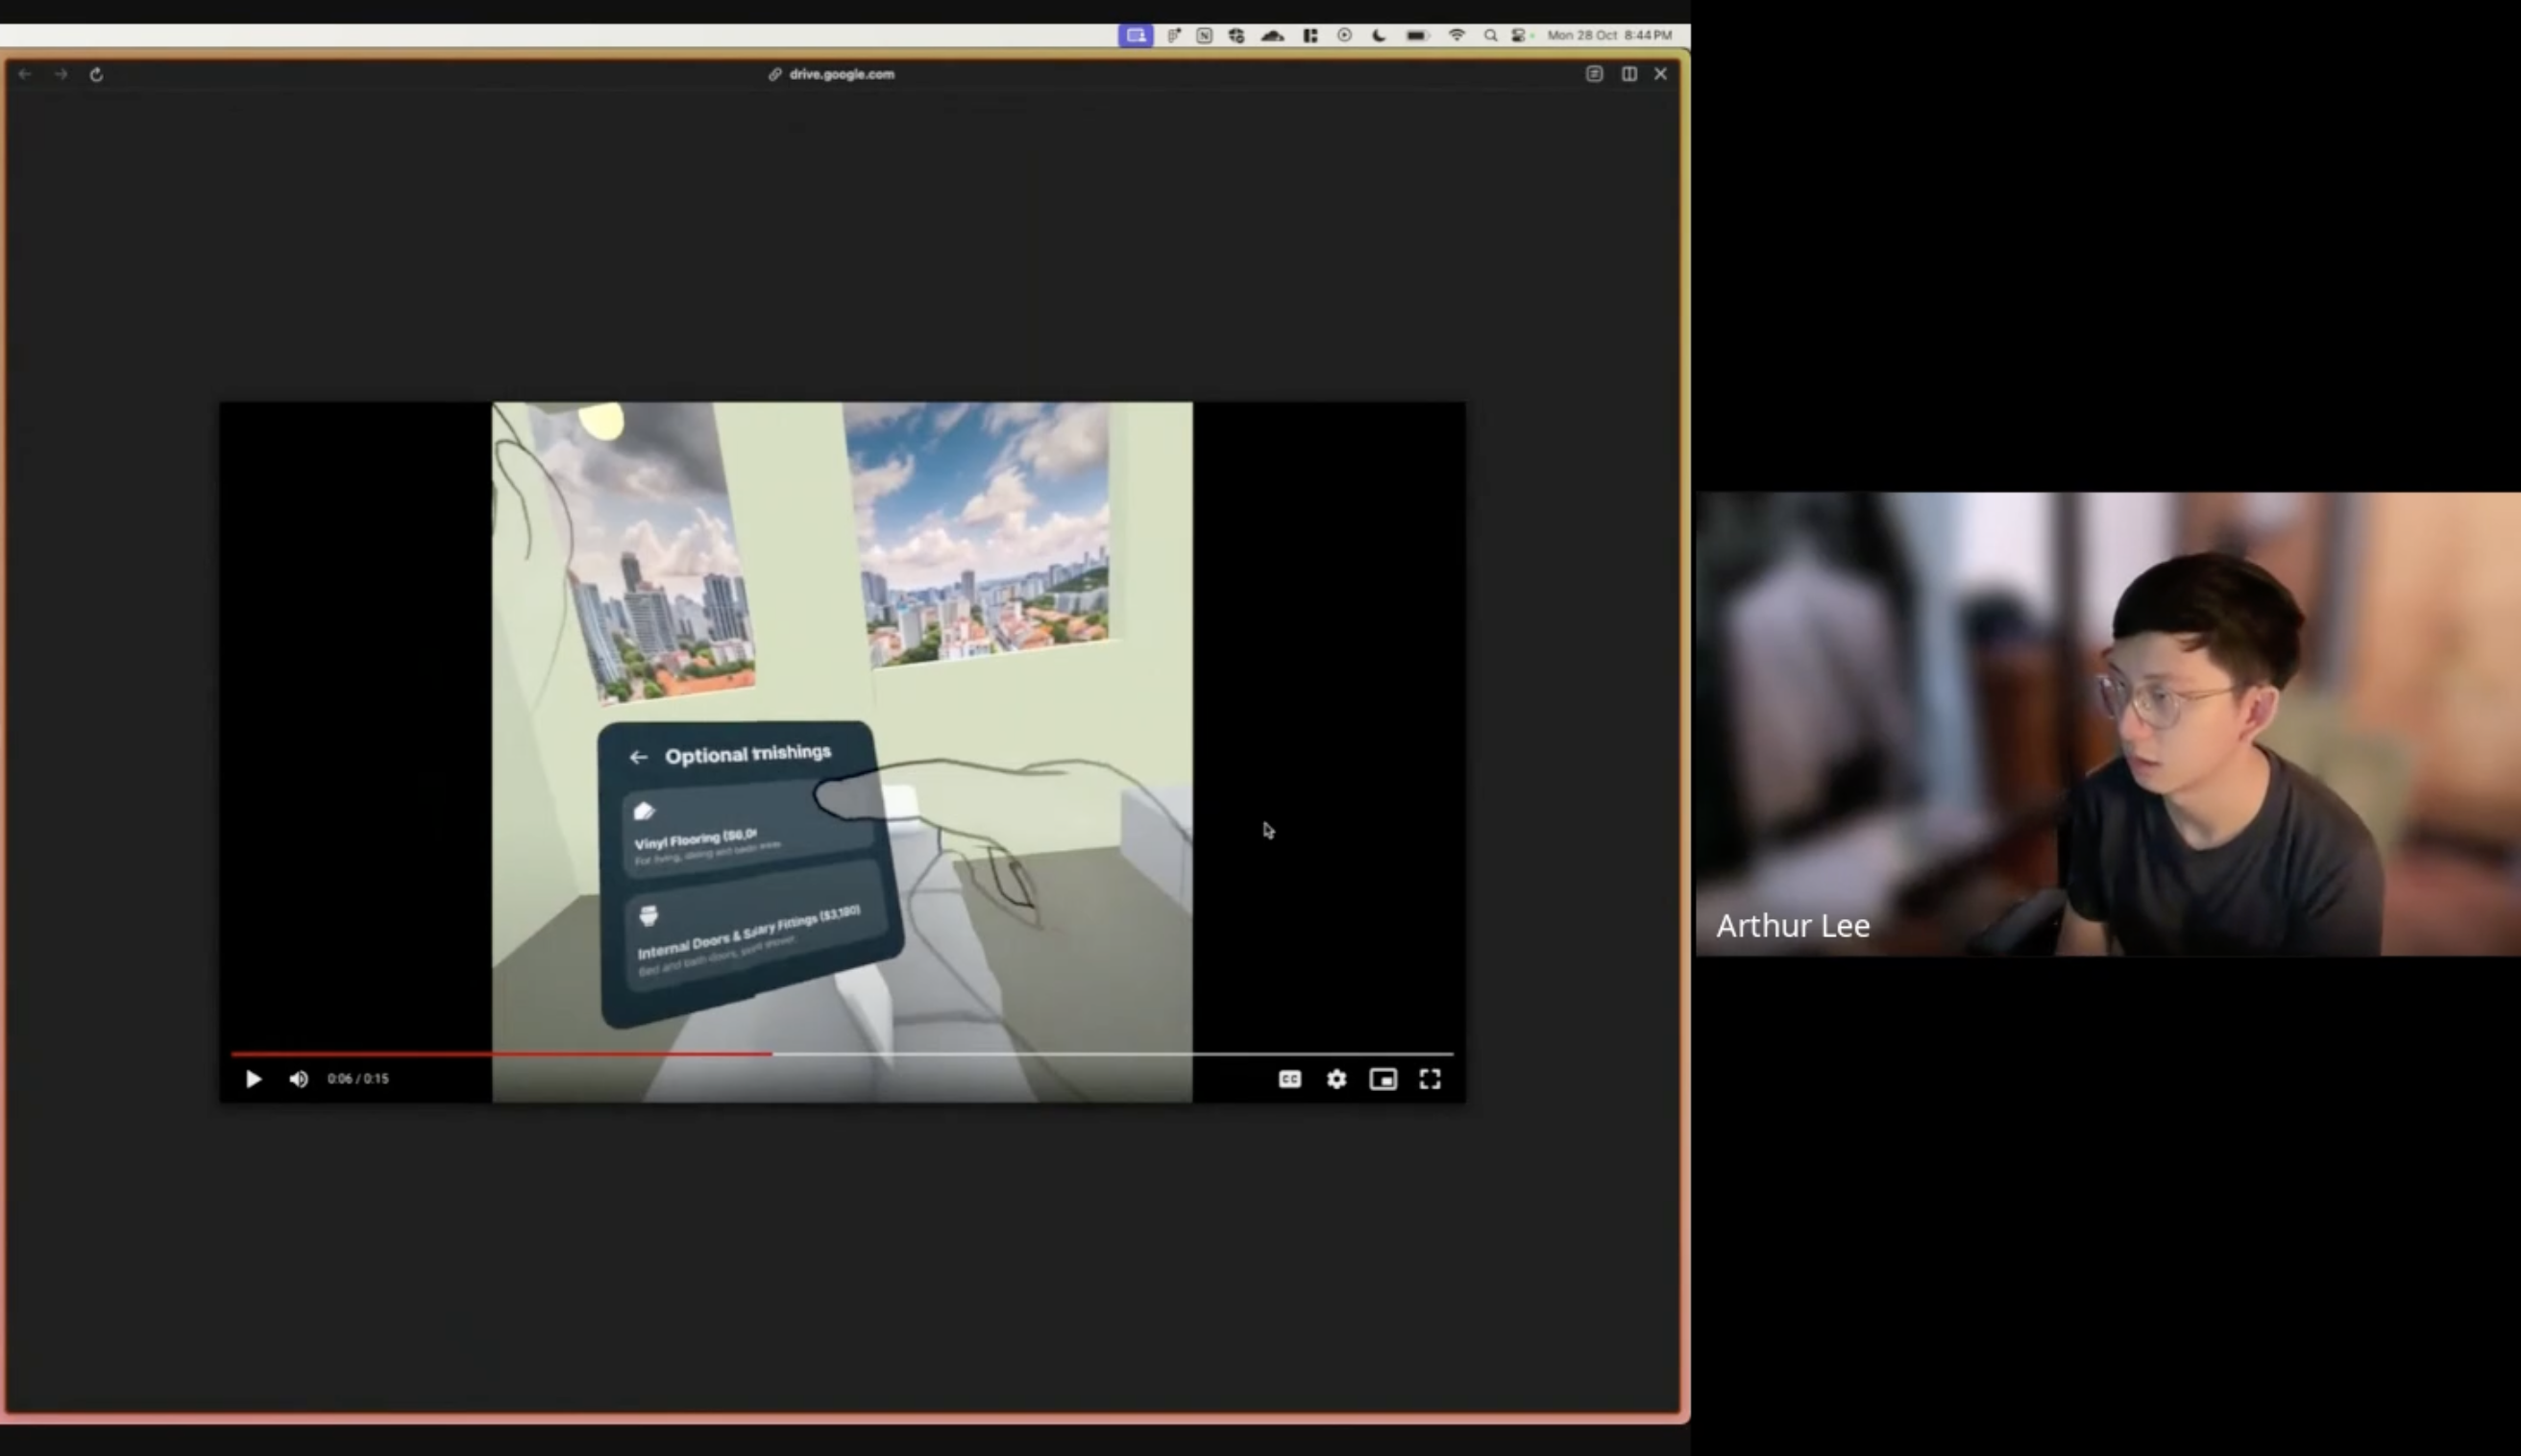2521x1456 pixels.
Task: Go forward to next page
Action: coord(61,74)
